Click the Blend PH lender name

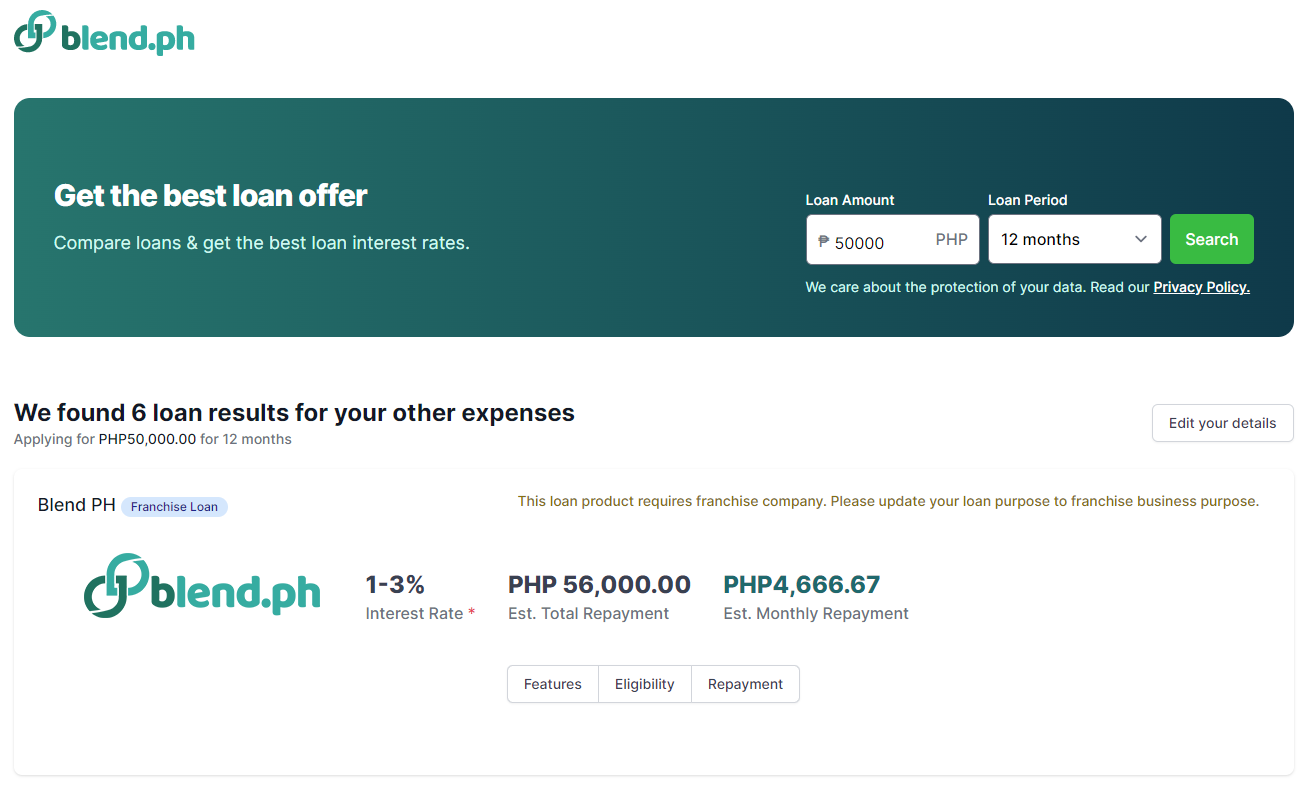point(76,505)
